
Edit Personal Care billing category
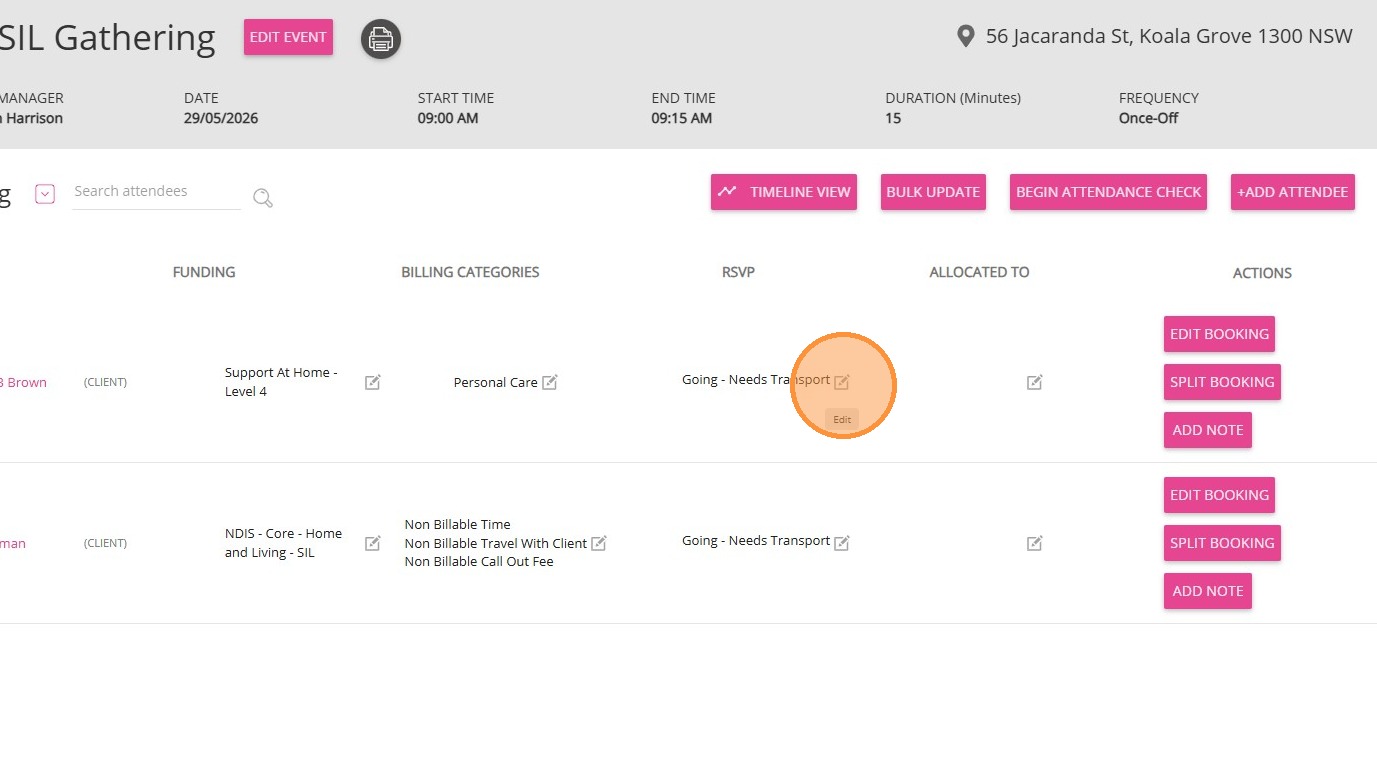[549, 382]
